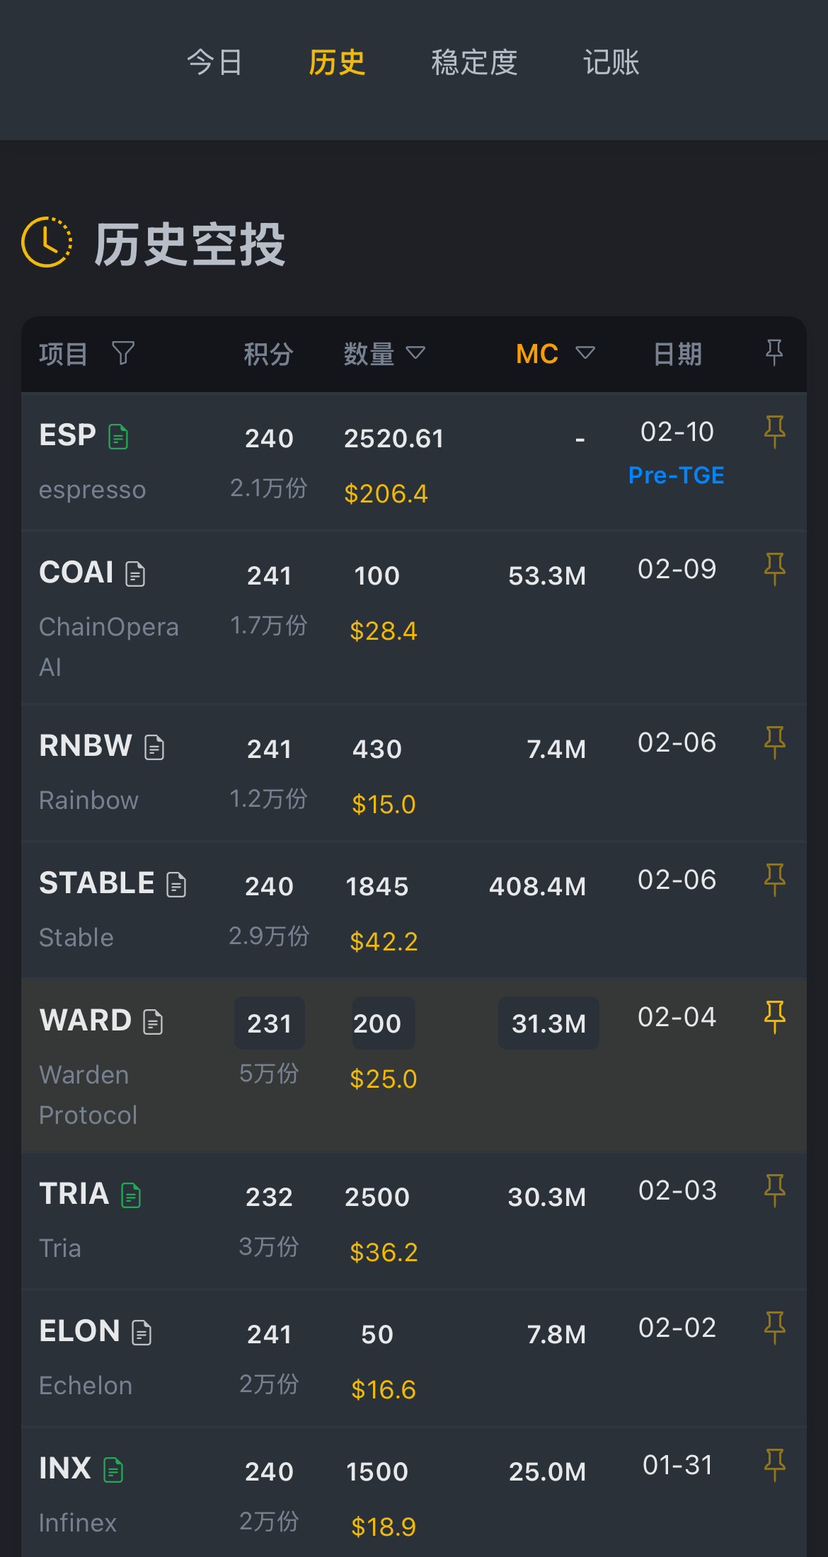Open the 记账 tab
Screen dimensions: 828x1557
[x=611, y=62]
